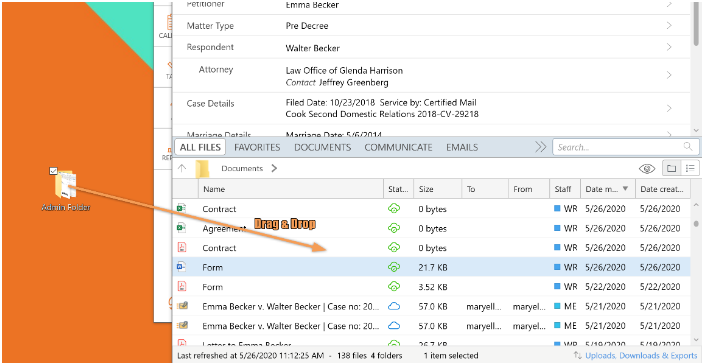Click the PDF icon for 3.52 KB Form
Screen dimensions: 709x363
coord(181,286)
